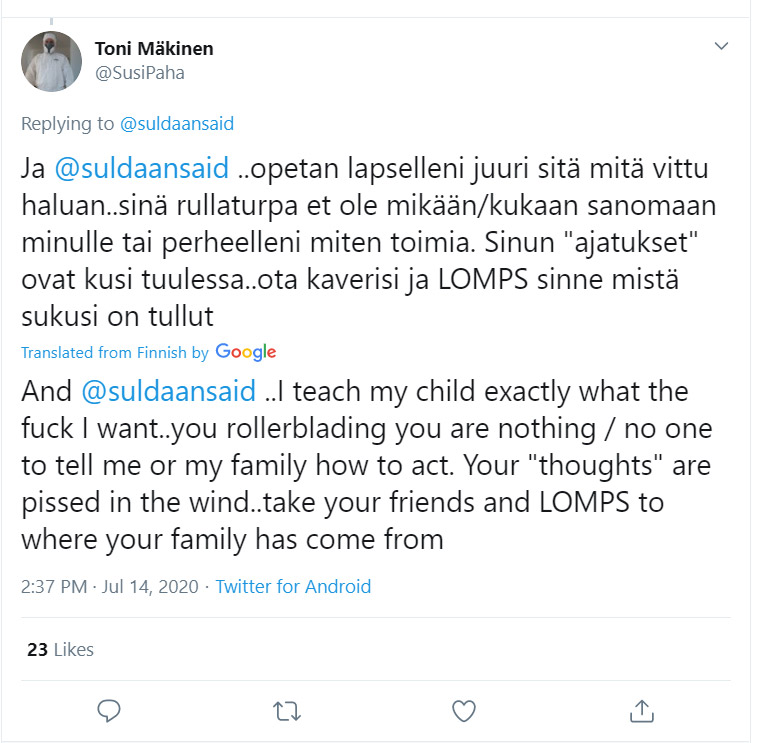This screenshot has width=775, height=743.
Task: View the 23 Likes list
Action: click(60, 649)
